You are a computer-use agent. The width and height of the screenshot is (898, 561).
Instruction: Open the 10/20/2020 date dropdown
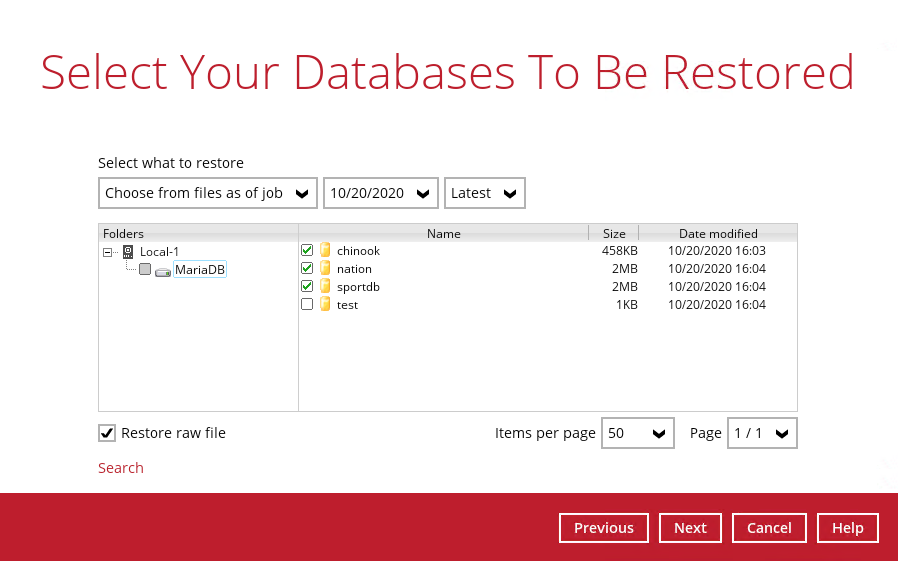[x=380, y=193]
